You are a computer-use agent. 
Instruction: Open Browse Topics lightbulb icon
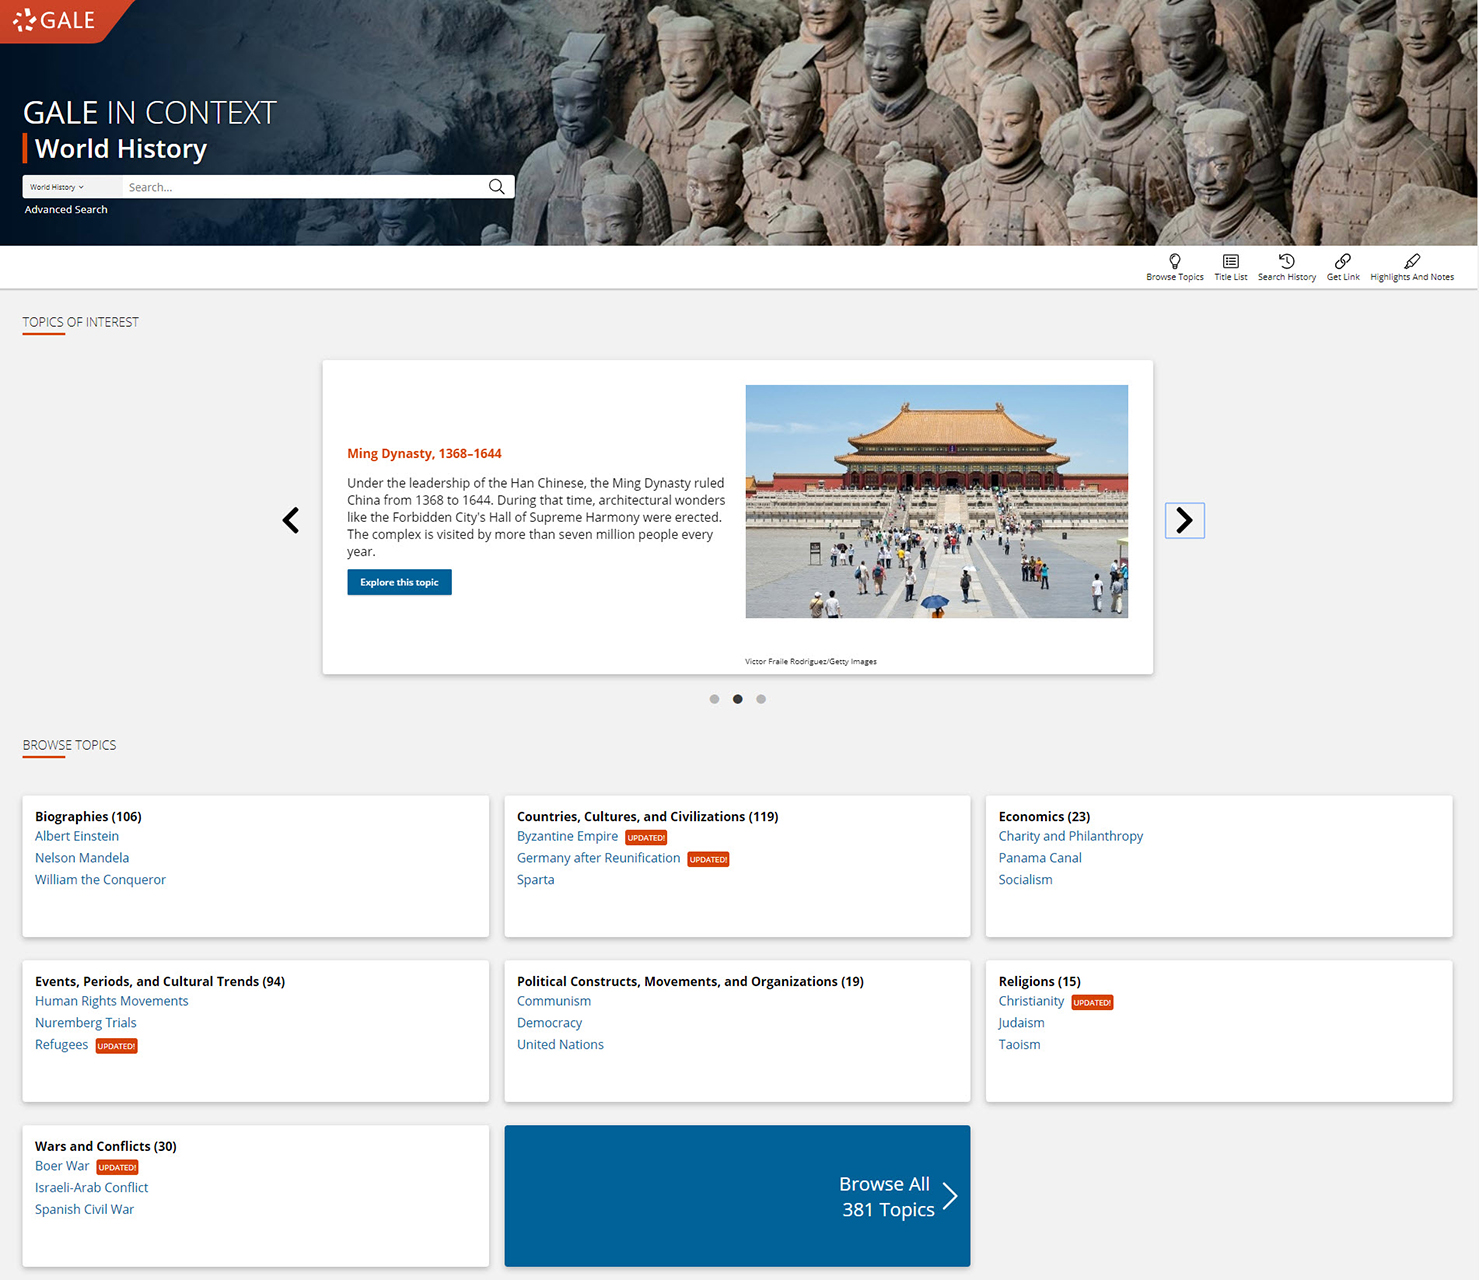coord(1175,261)
